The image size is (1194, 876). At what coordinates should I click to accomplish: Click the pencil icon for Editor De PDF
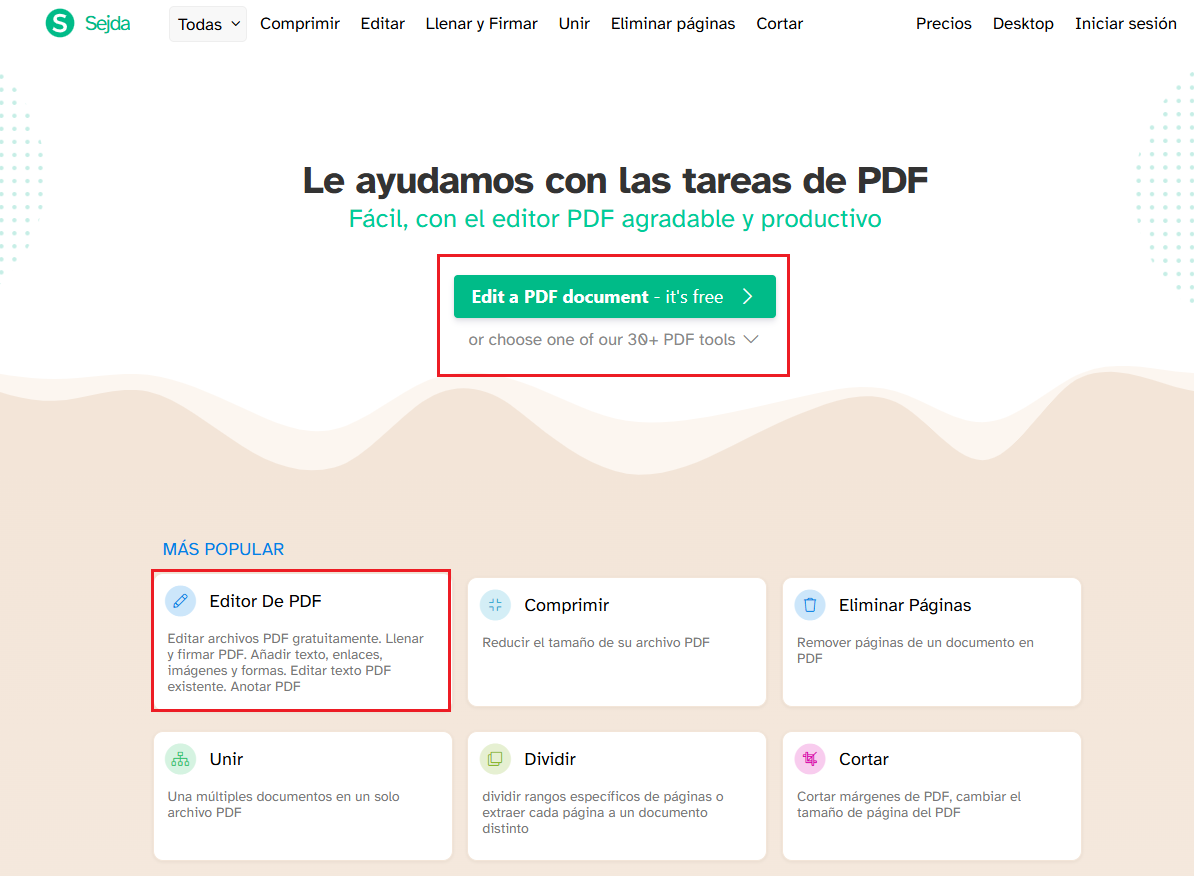(x=180, y=601)
